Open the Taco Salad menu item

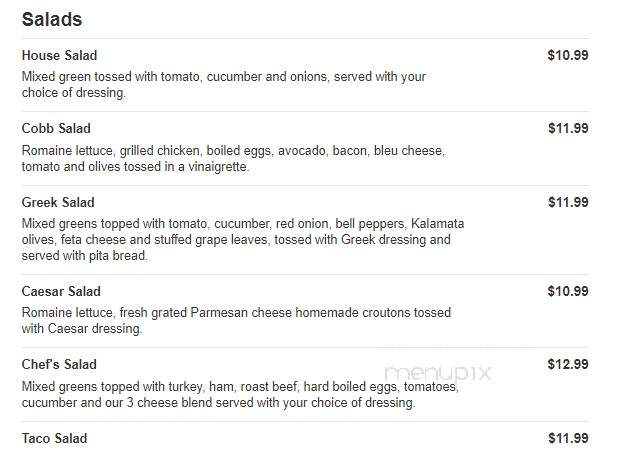pyautogui.click(x=54, y=438)
